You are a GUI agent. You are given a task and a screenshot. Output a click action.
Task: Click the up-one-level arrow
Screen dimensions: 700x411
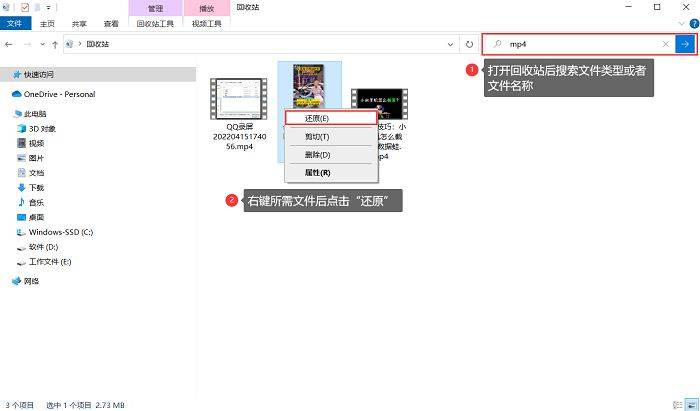point(53,44)
